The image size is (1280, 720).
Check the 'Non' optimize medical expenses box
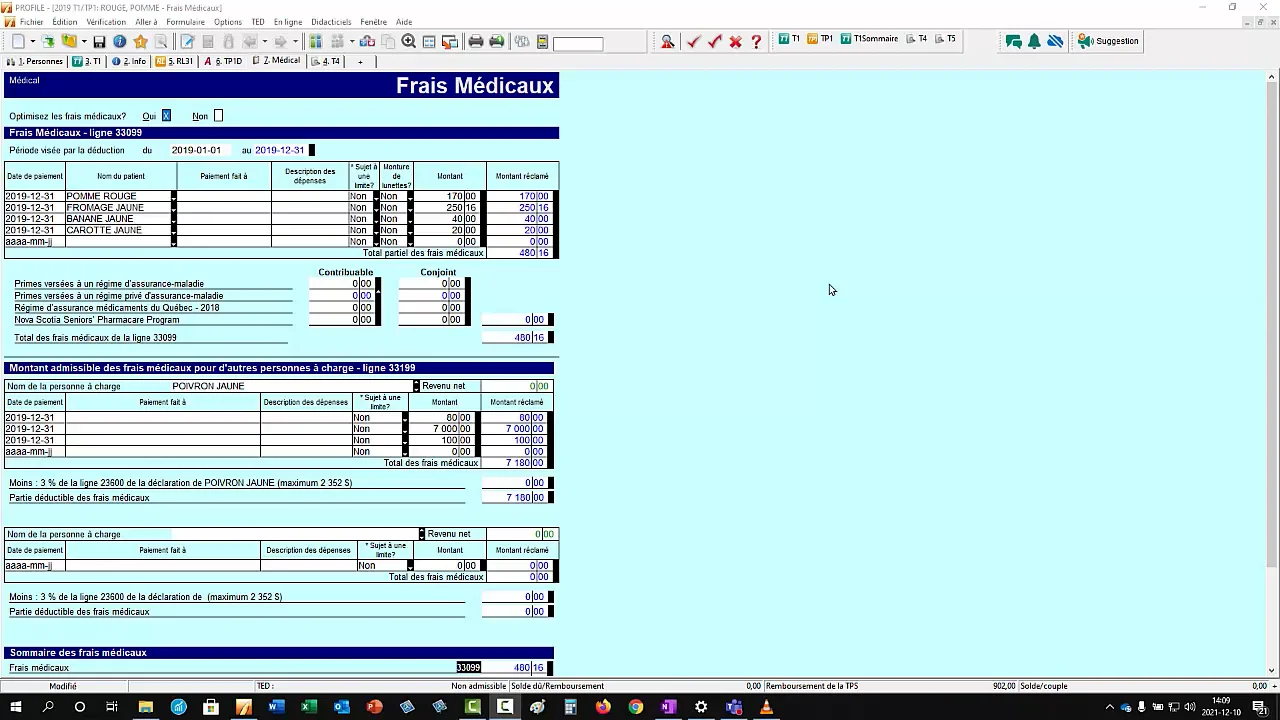(218, 116)
